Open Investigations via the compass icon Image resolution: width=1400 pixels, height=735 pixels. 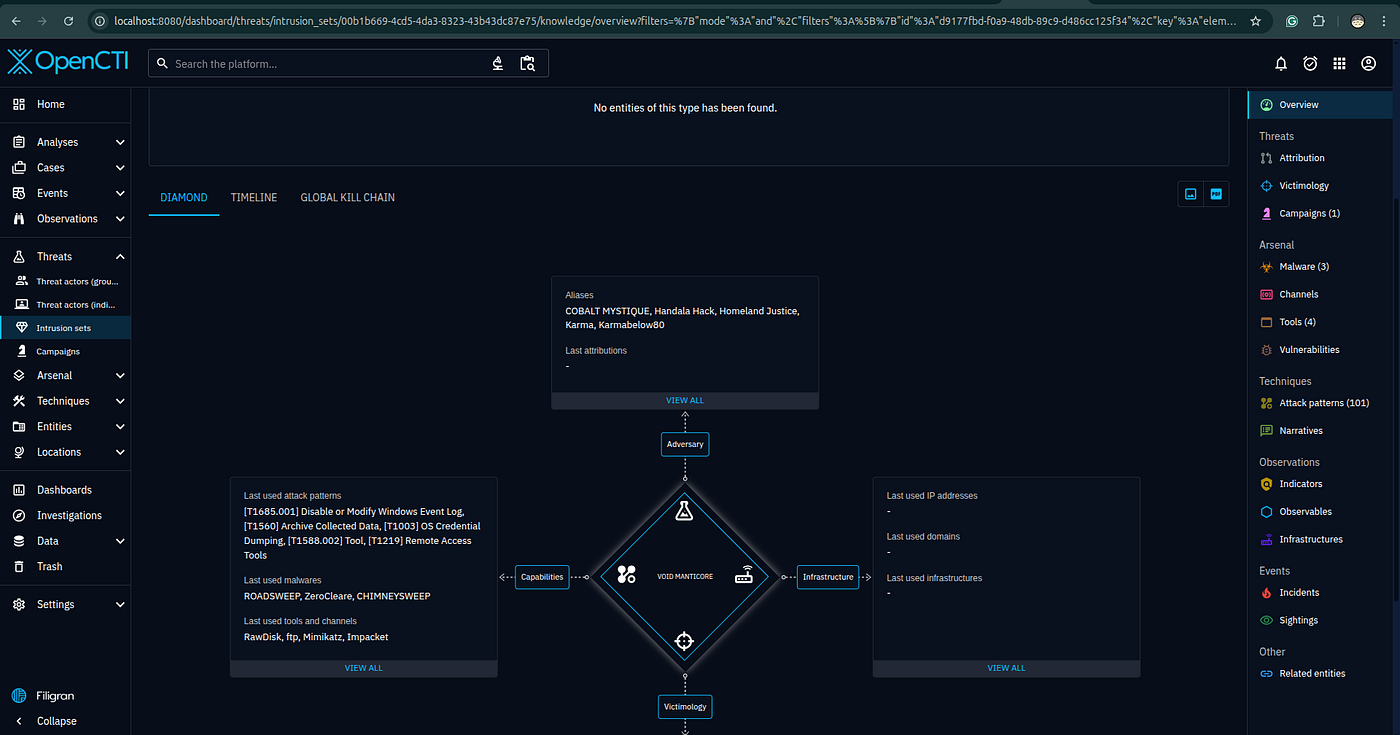pyautogui.click(x=19, y=516)
